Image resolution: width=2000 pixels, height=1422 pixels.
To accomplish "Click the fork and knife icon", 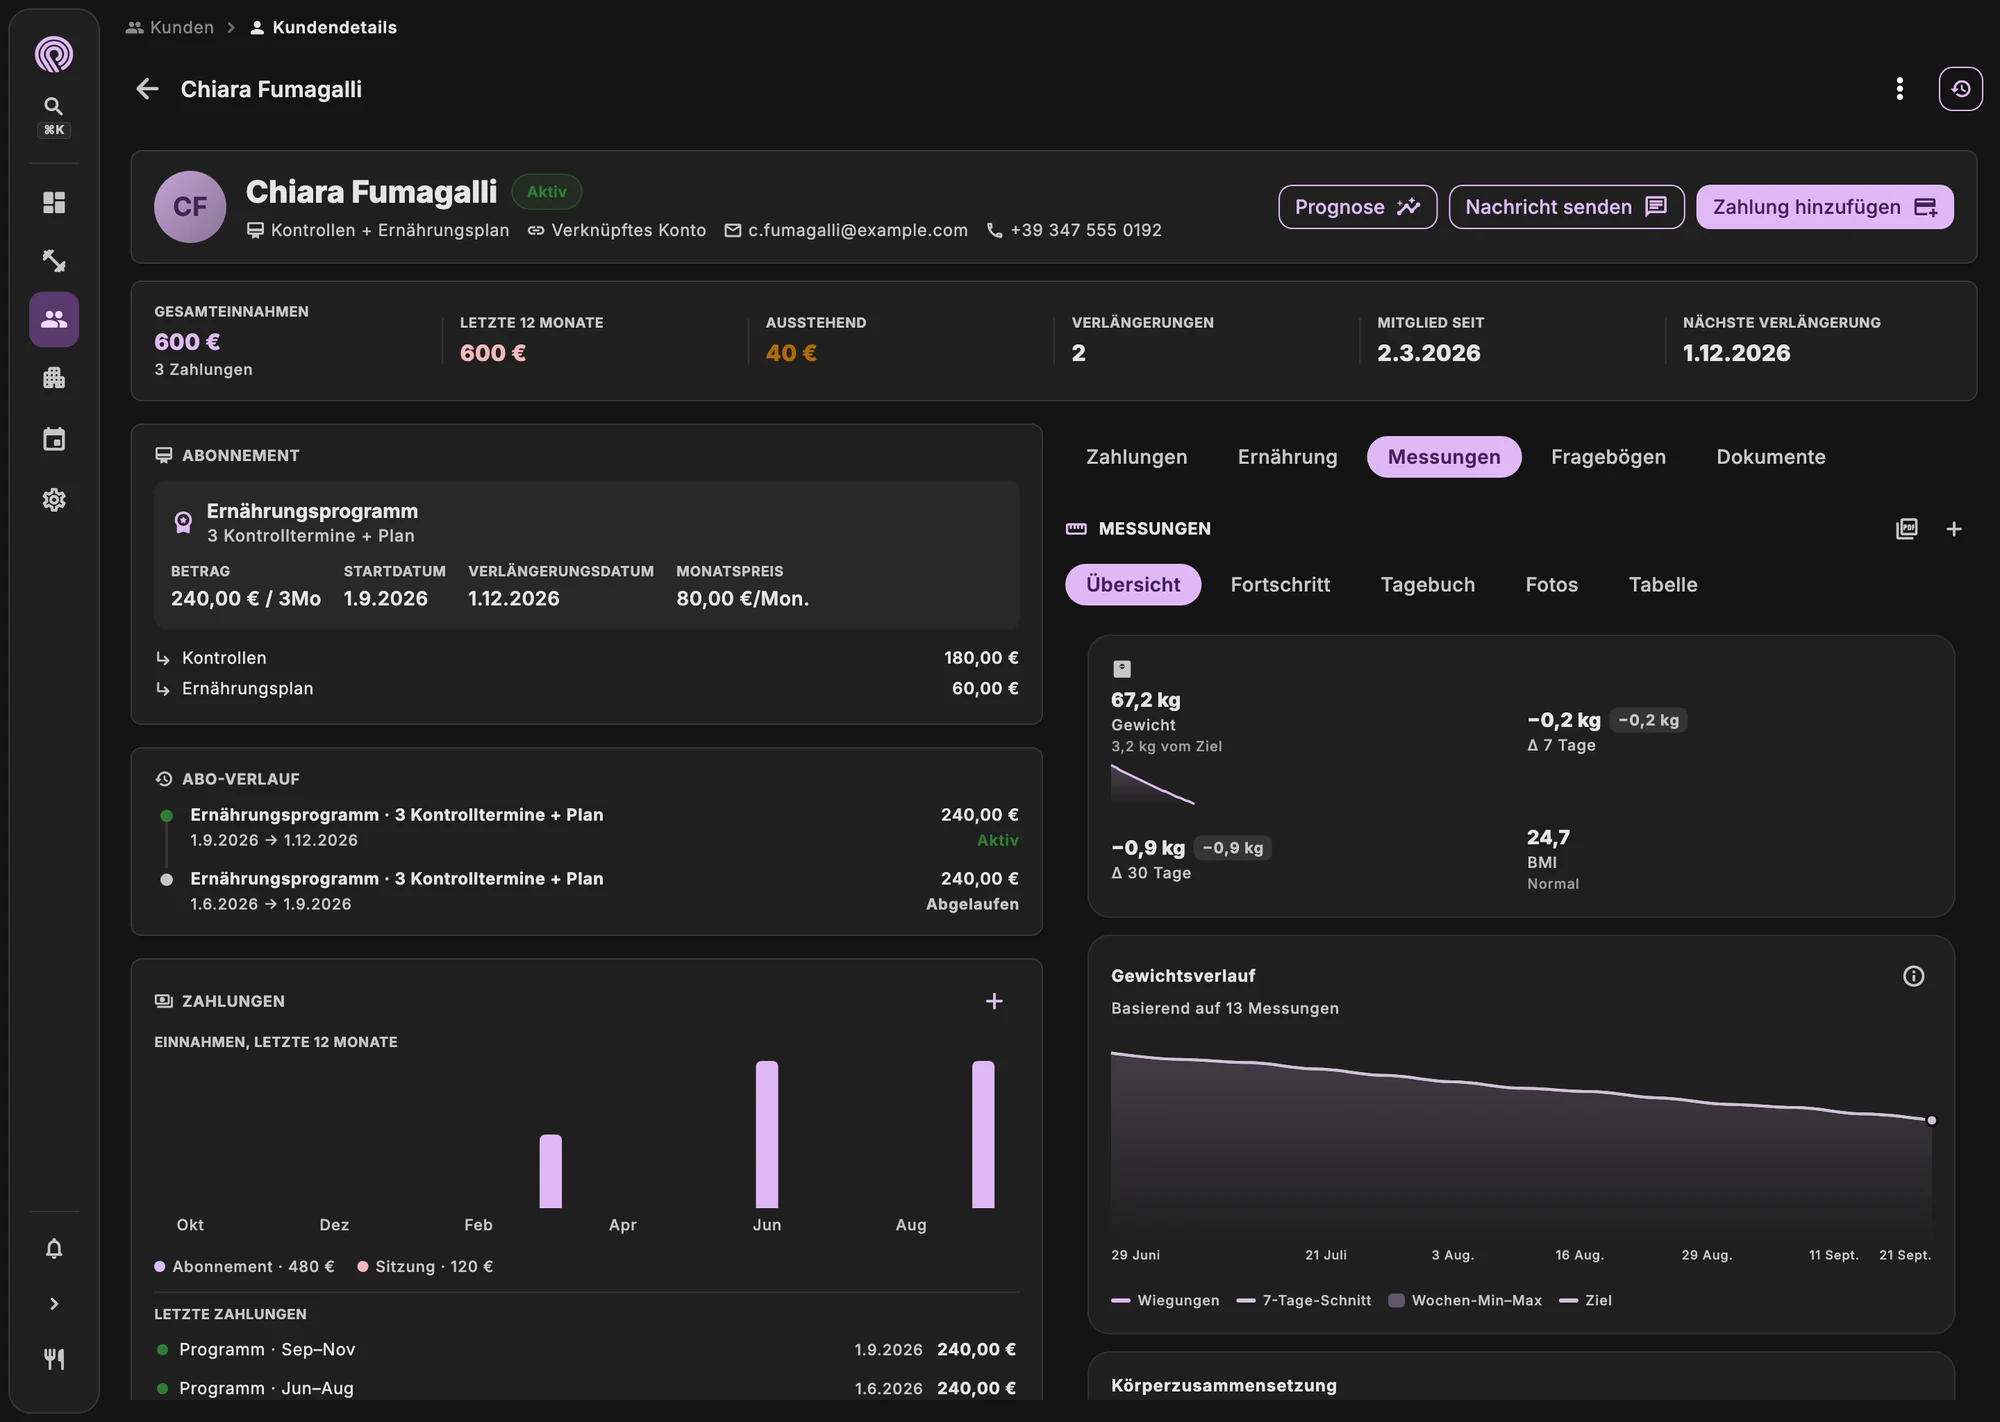I will (x=54, y=1359).
